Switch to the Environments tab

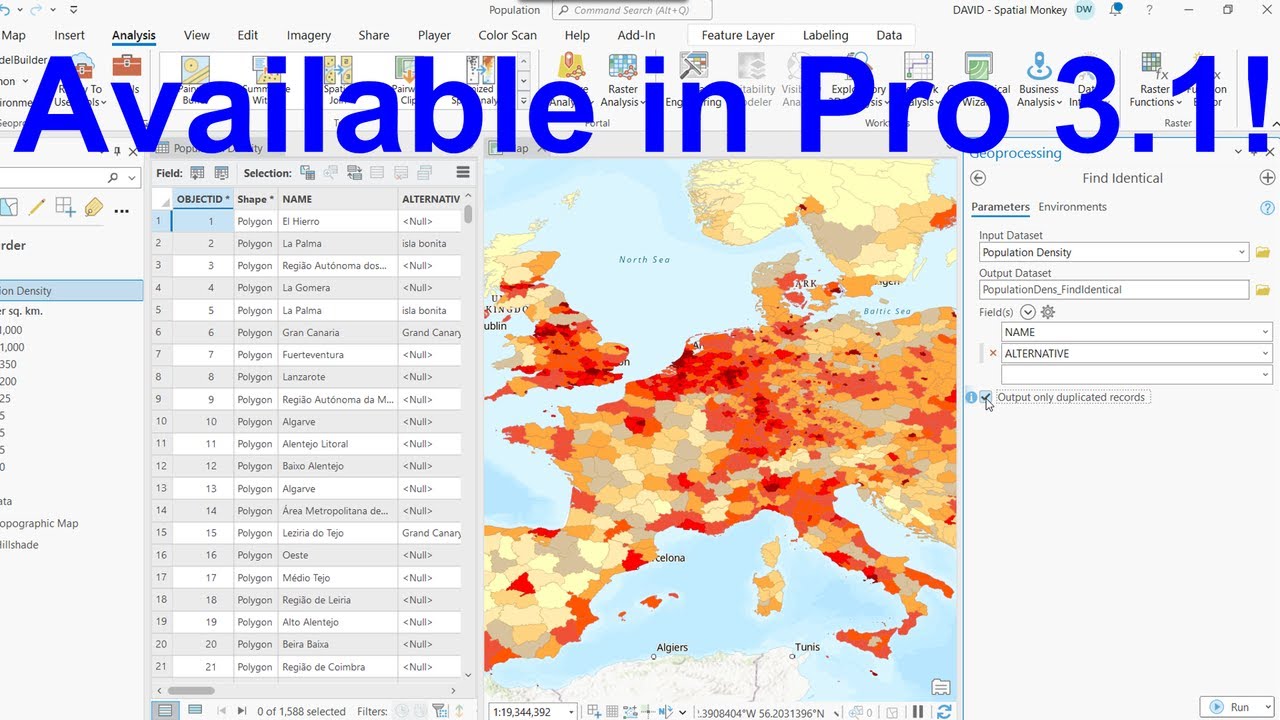(x=1072, y=207)
